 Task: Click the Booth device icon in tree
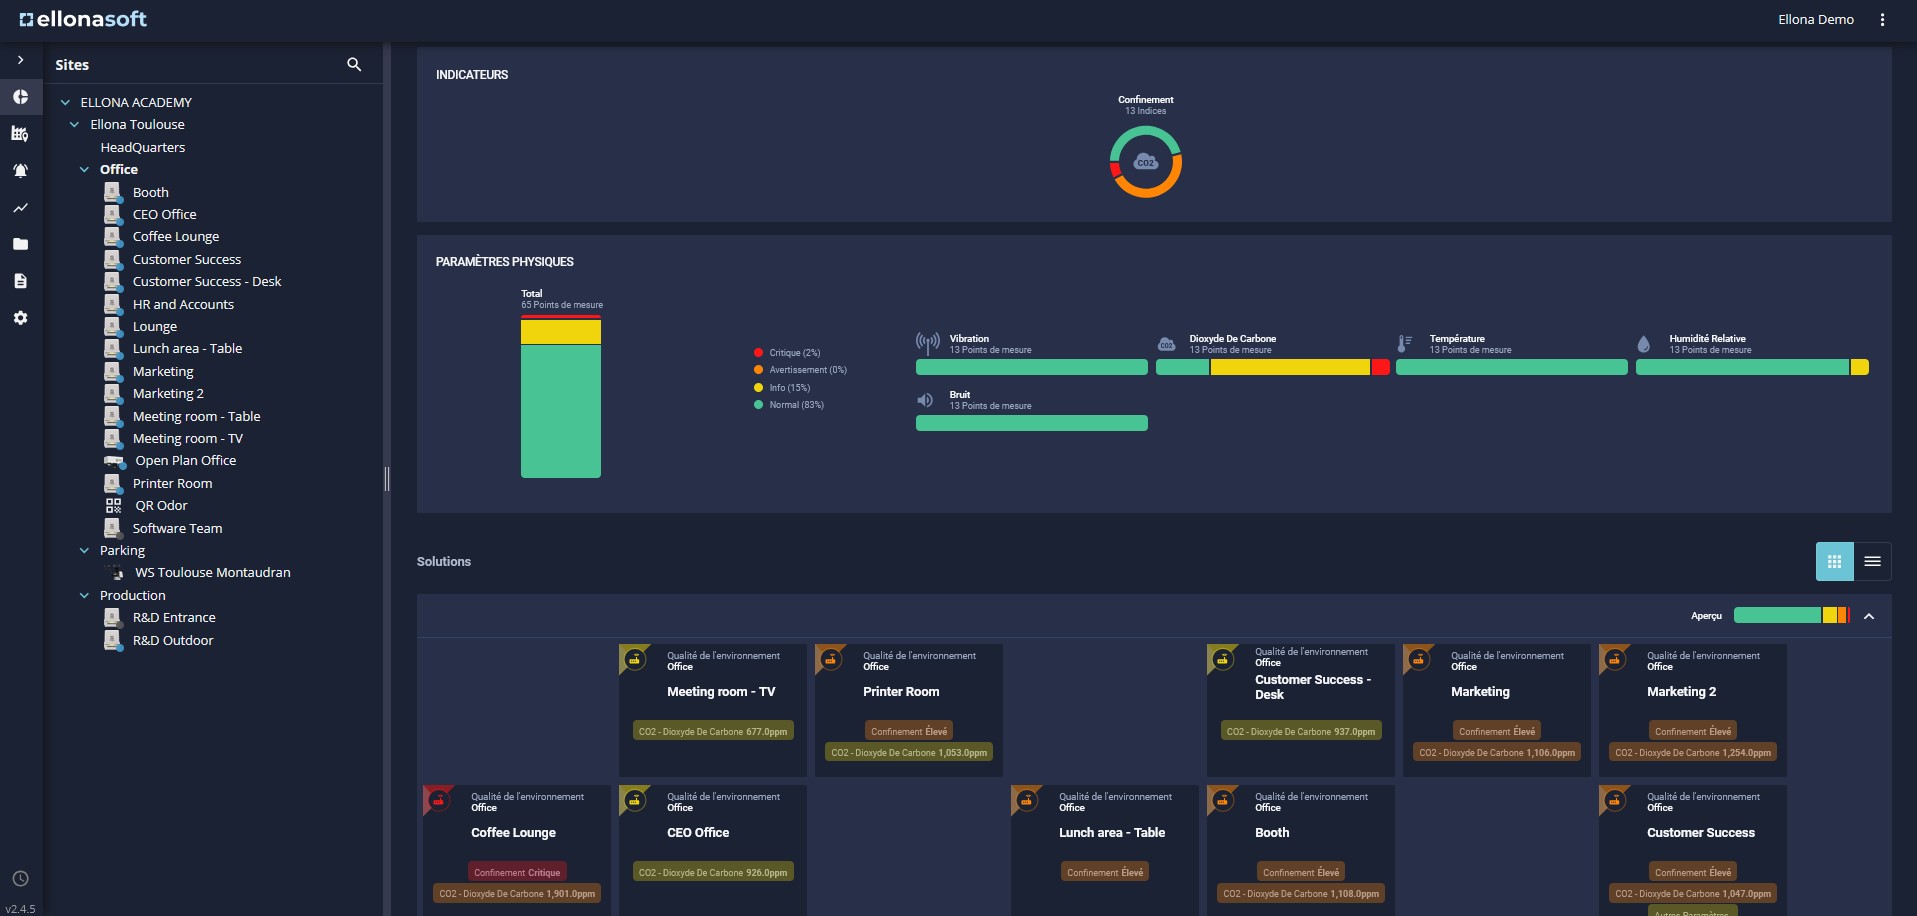(113, 192)
